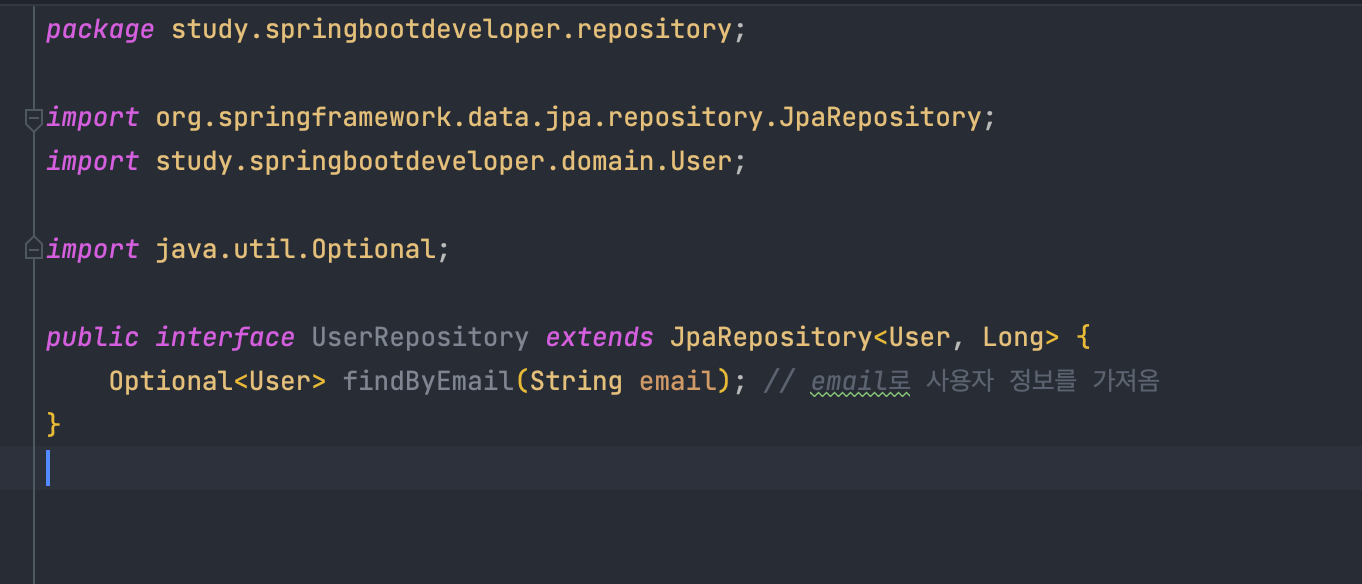Image resolution: width=1362 pixels, height=584 pixels.
Task: Click 'org.springframework.data.jpa.repository.JpaRepository' import path
Action: coord(568,117)
